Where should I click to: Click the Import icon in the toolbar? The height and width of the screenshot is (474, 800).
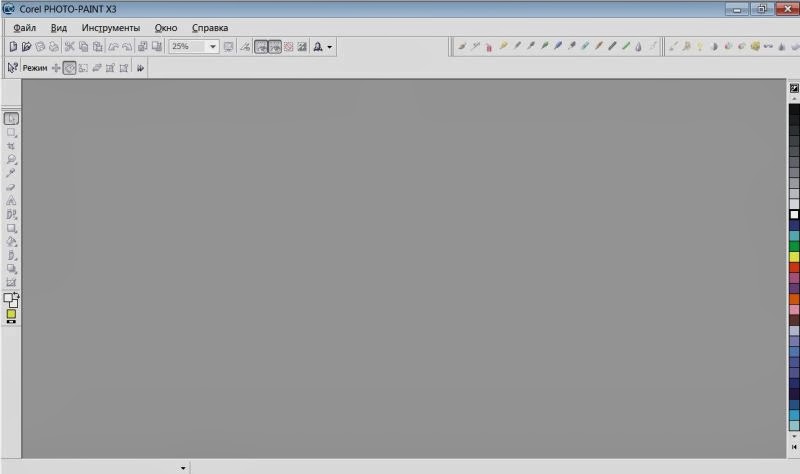[143, 47]
